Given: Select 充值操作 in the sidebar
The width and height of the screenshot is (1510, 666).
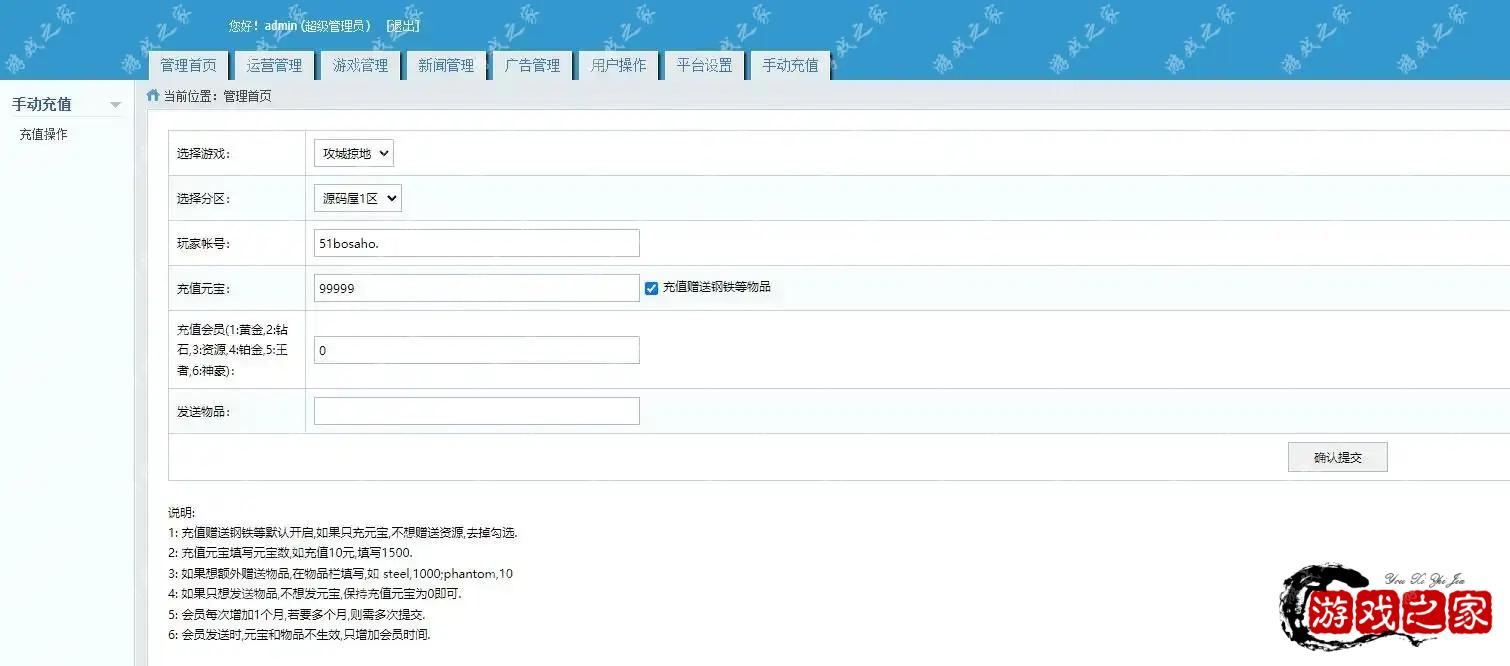Looking at the screenshot, I should (44, 134).
